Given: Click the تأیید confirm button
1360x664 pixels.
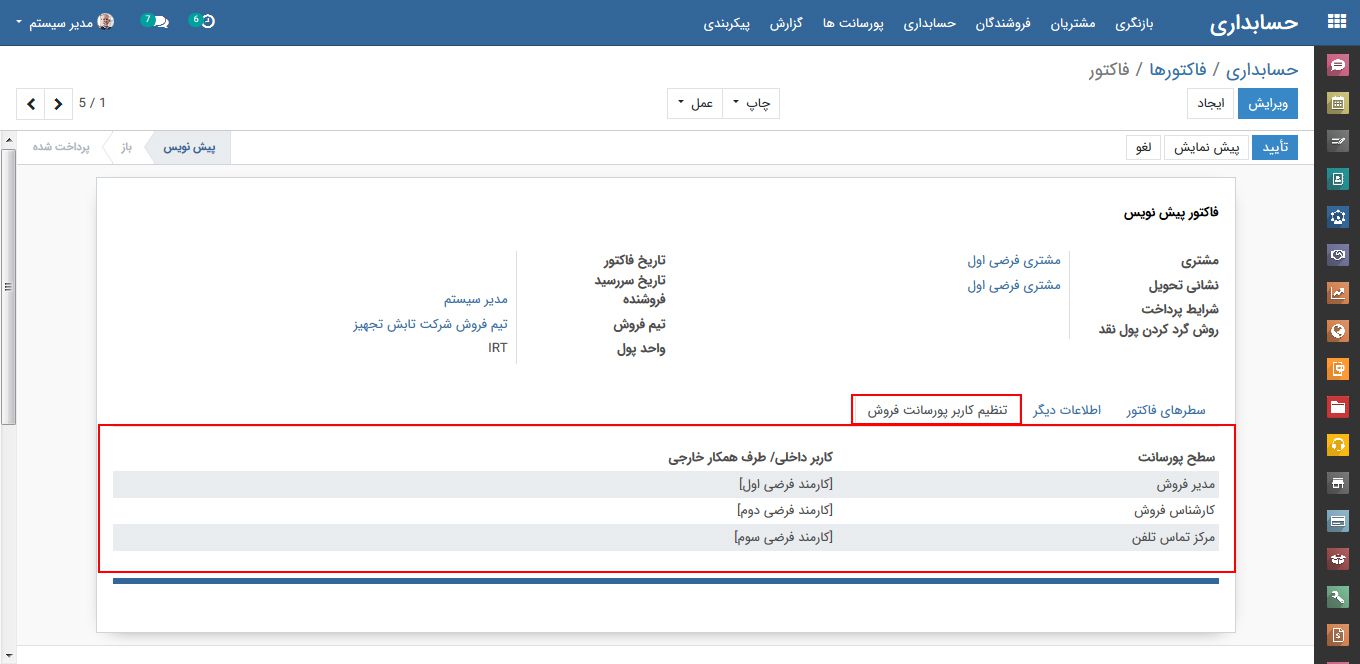Looking at the screenshot, I should 1275,147.
